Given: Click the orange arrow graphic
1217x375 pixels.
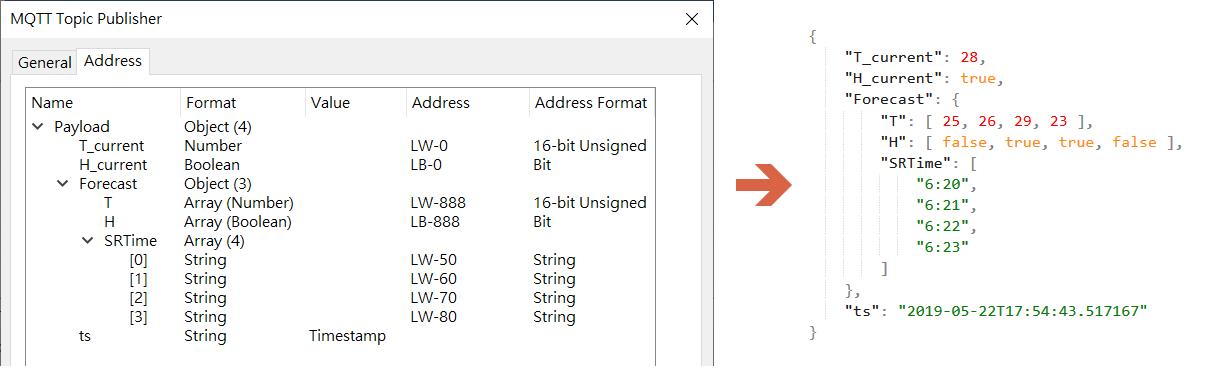Looking at the screenshot, I should click(x=764, y=186).
